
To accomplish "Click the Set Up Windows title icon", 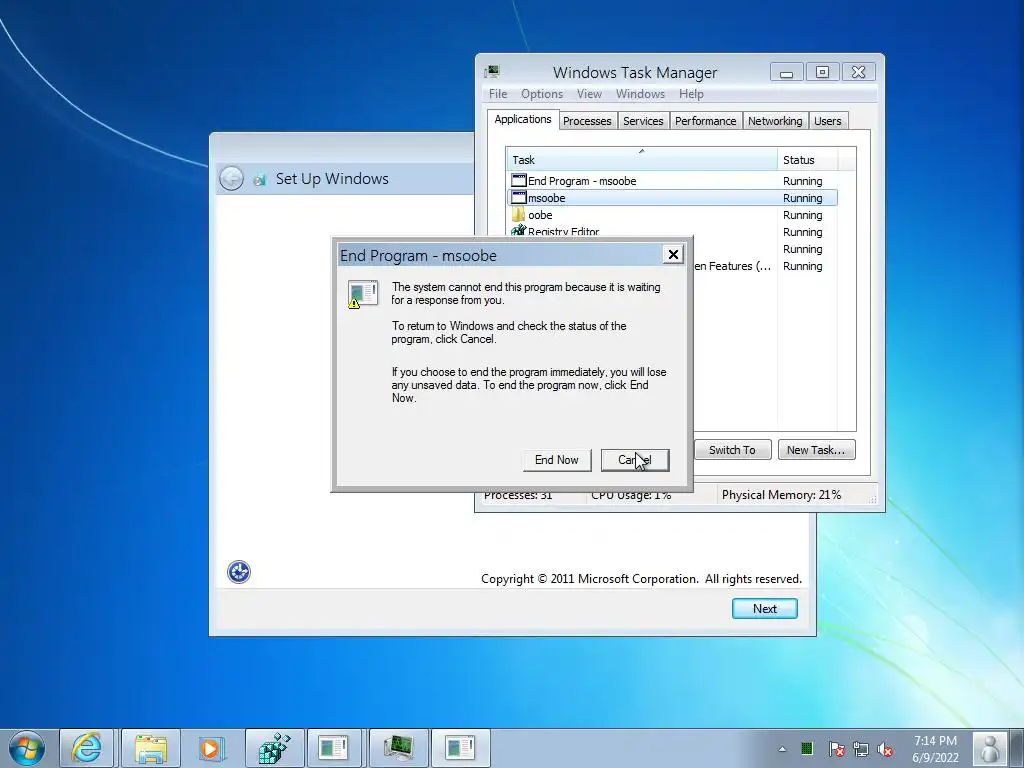I will [260, 179].
